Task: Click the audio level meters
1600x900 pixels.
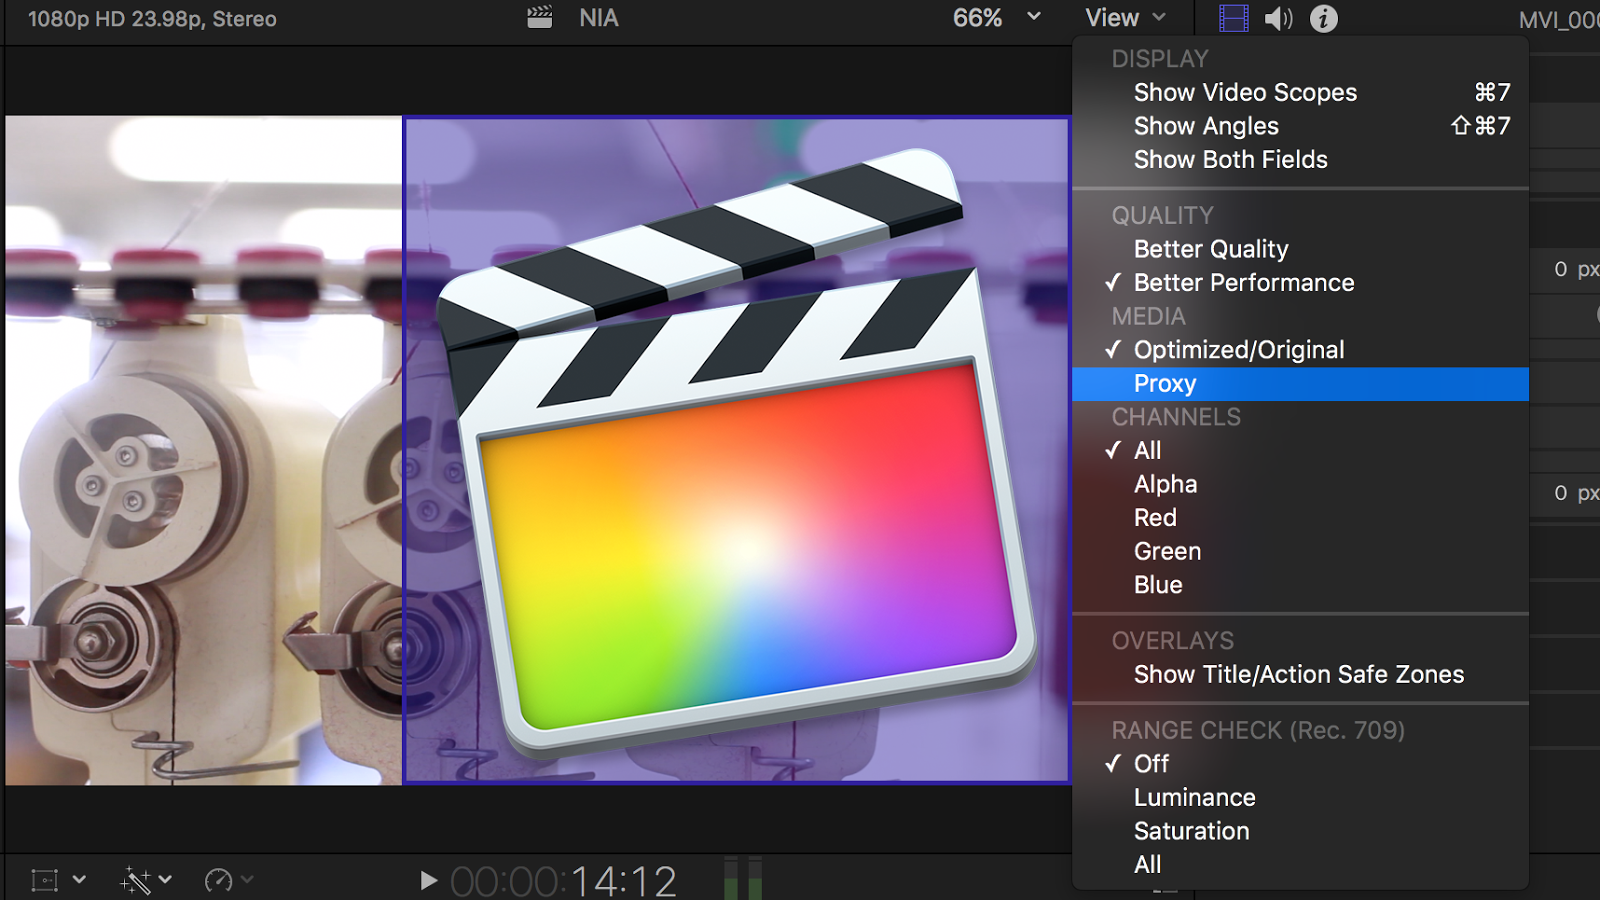Action: pyautogui.click(x=742, y=878)
